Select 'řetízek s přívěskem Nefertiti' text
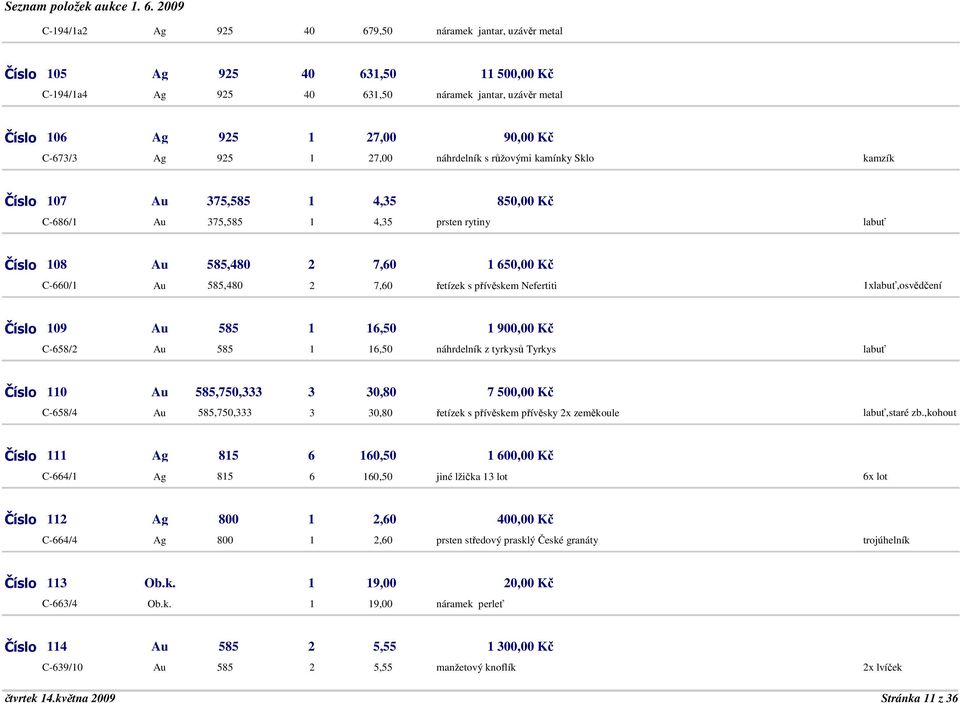The width and height of the screenshot is (960, 703). click(x=497, y=286)
